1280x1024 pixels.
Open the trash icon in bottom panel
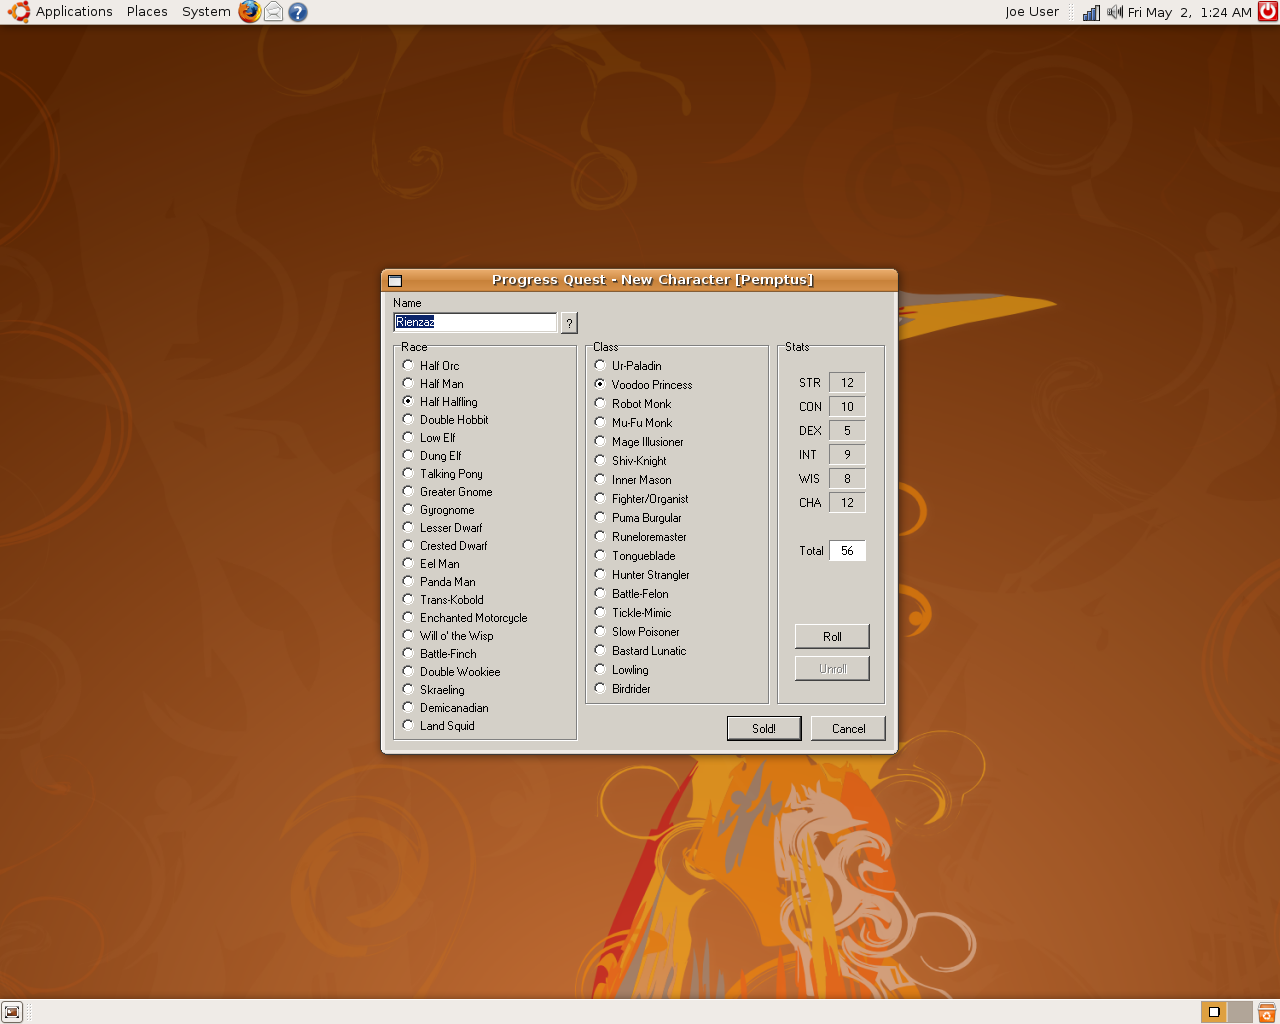tap(1266, 1012)
